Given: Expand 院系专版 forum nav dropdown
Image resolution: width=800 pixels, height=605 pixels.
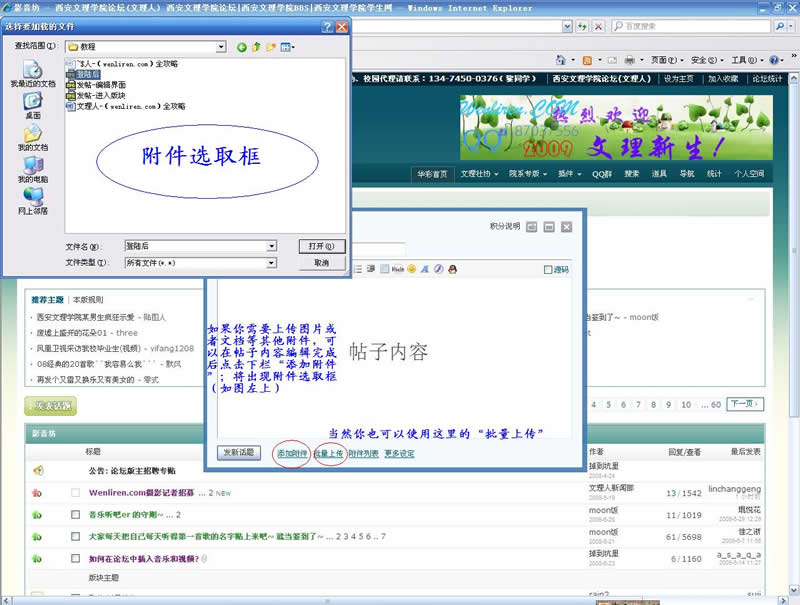Looking at the screenshot, I should pos(528,174).
